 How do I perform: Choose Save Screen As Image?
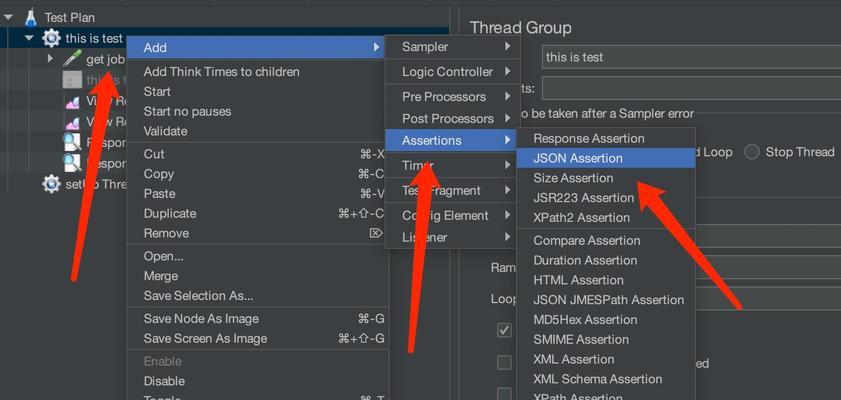[256, 339]
